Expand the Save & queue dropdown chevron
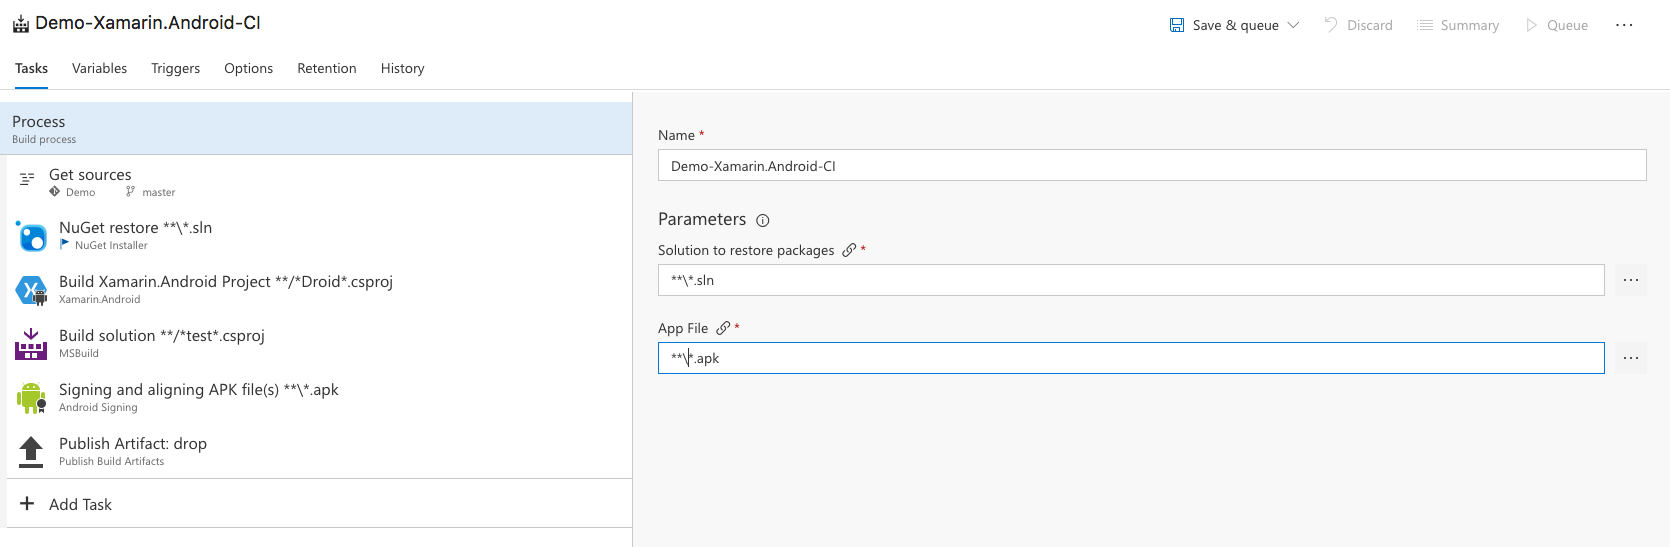This screenshot has height=547, width=1670. tap(1293, 25)
